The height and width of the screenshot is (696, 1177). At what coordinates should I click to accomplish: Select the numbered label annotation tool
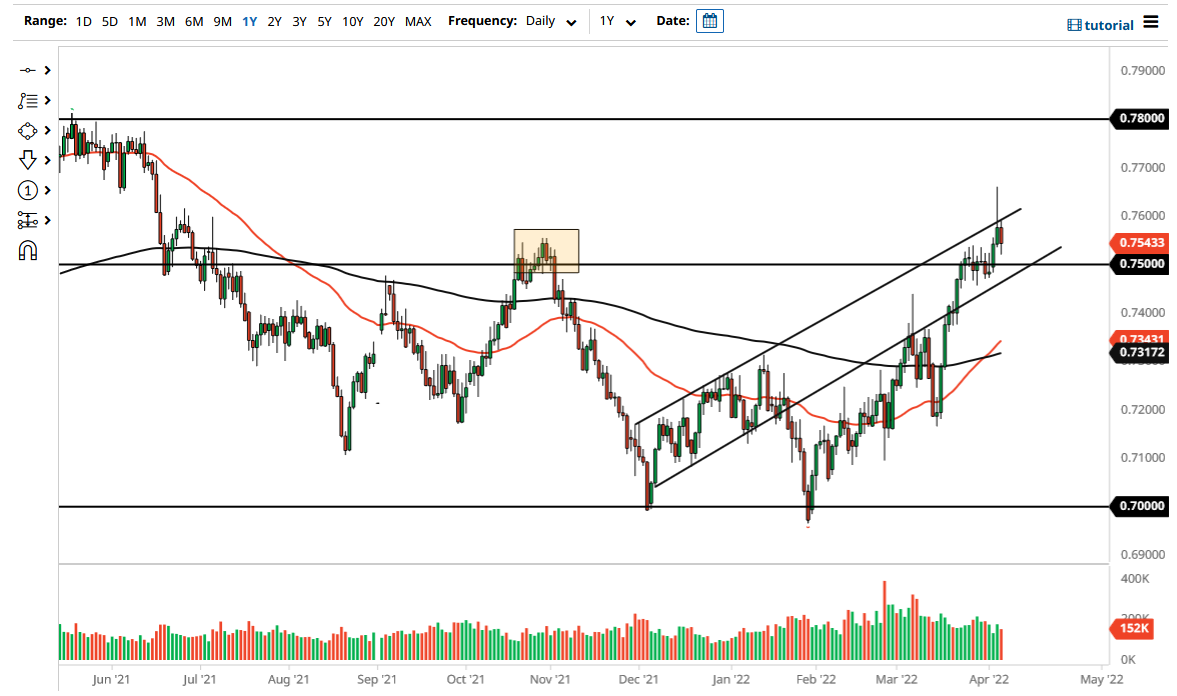(27, 190)
